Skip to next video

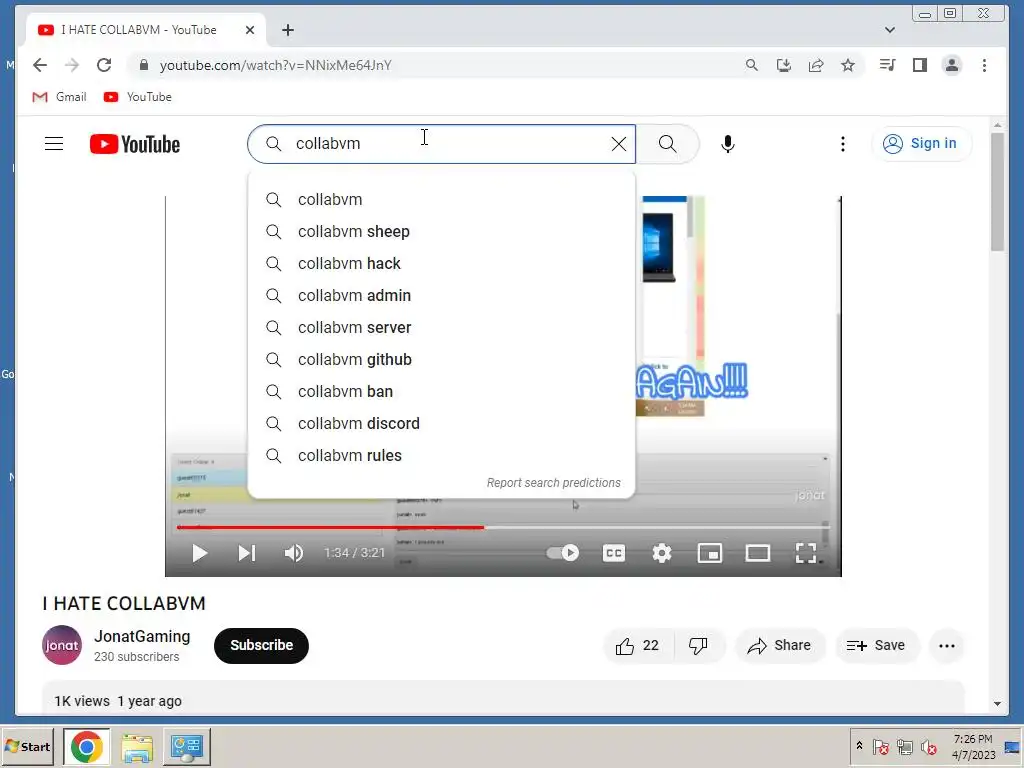tap(246, 553)
